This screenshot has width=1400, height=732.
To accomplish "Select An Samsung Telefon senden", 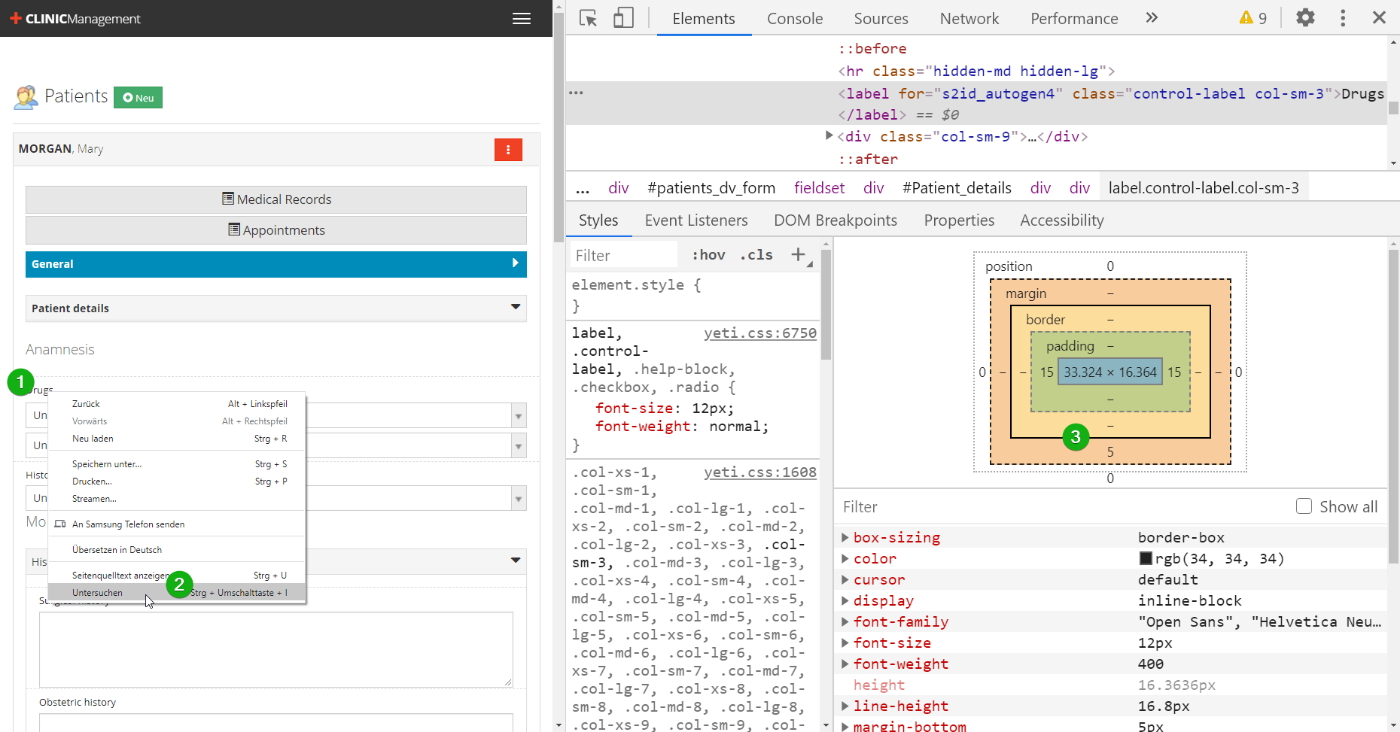I will (x=177, y=524).
